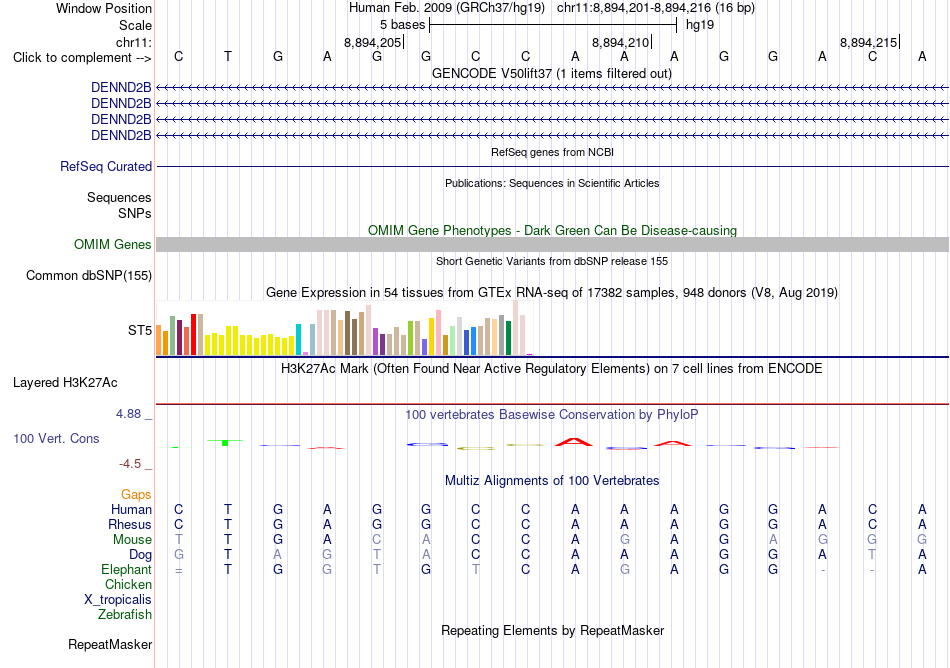
Task: Click the Multiz Alignments of 100 Vertebrates title
Action: pos(552,481)
